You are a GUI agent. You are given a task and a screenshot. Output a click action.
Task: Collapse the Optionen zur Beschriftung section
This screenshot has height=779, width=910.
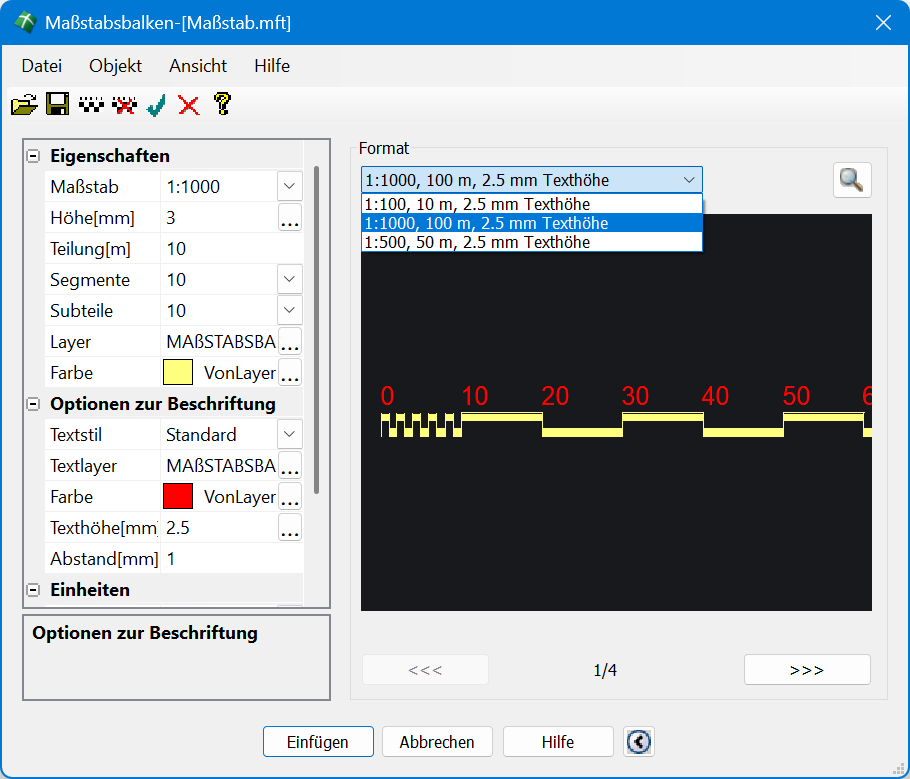pos(33,404)
